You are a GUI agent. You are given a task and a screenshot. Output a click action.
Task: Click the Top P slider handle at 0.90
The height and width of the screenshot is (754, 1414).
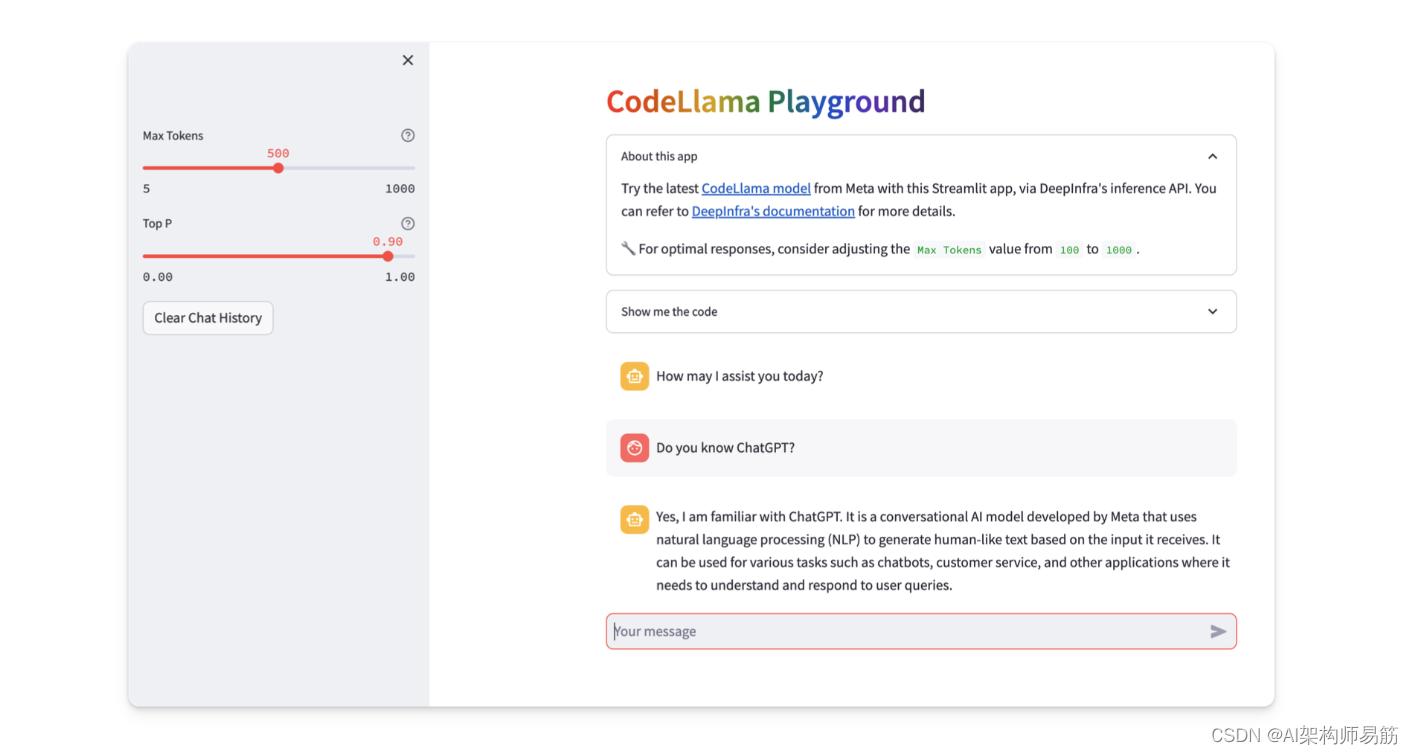coord(388,256)
